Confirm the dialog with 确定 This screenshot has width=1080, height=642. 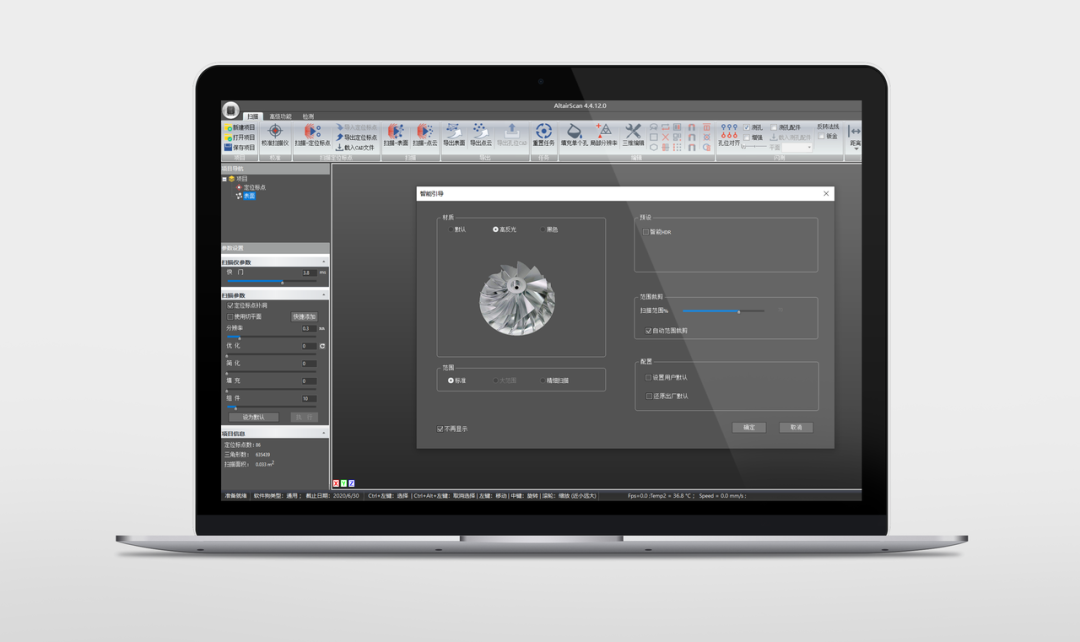point(747,427)
